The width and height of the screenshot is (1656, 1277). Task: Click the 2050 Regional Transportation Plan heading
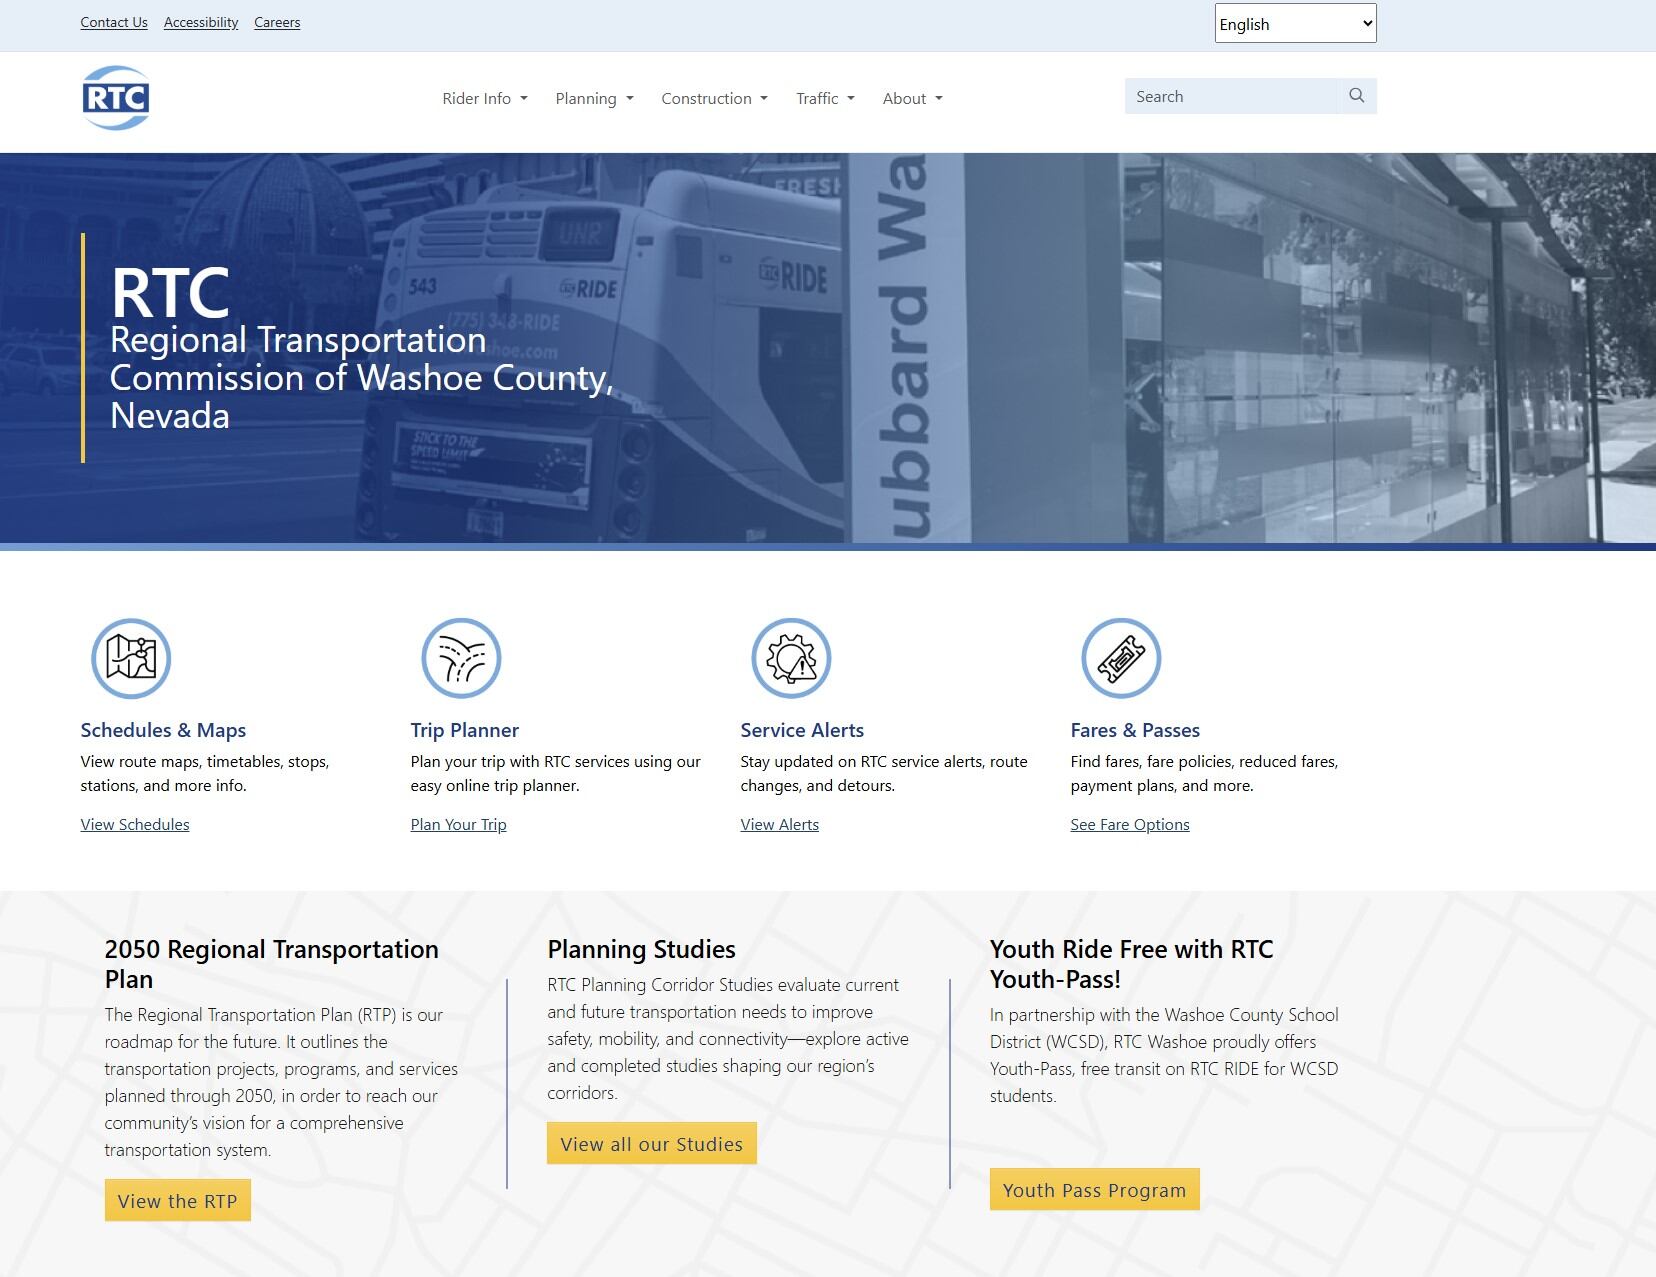coord(272,964)
